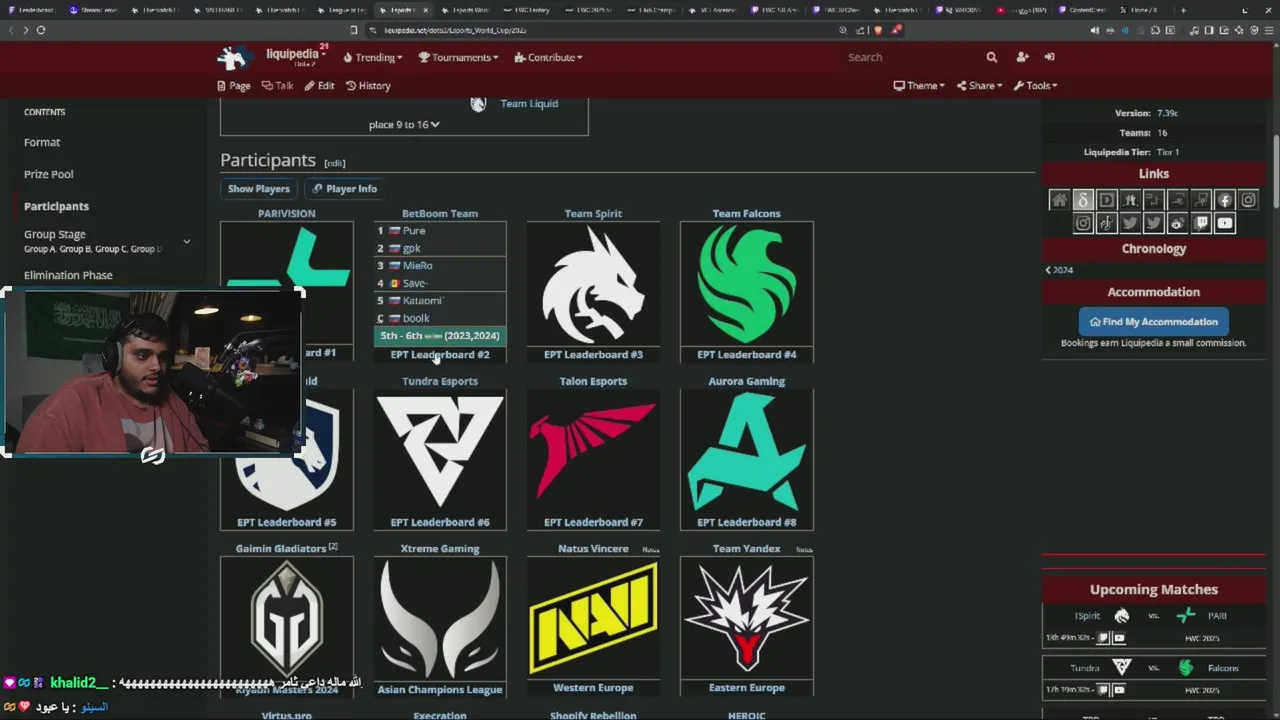Click the Xtreme Gaming logo
The height and width of the screenshot is (720, 1280).
[440, 618]
